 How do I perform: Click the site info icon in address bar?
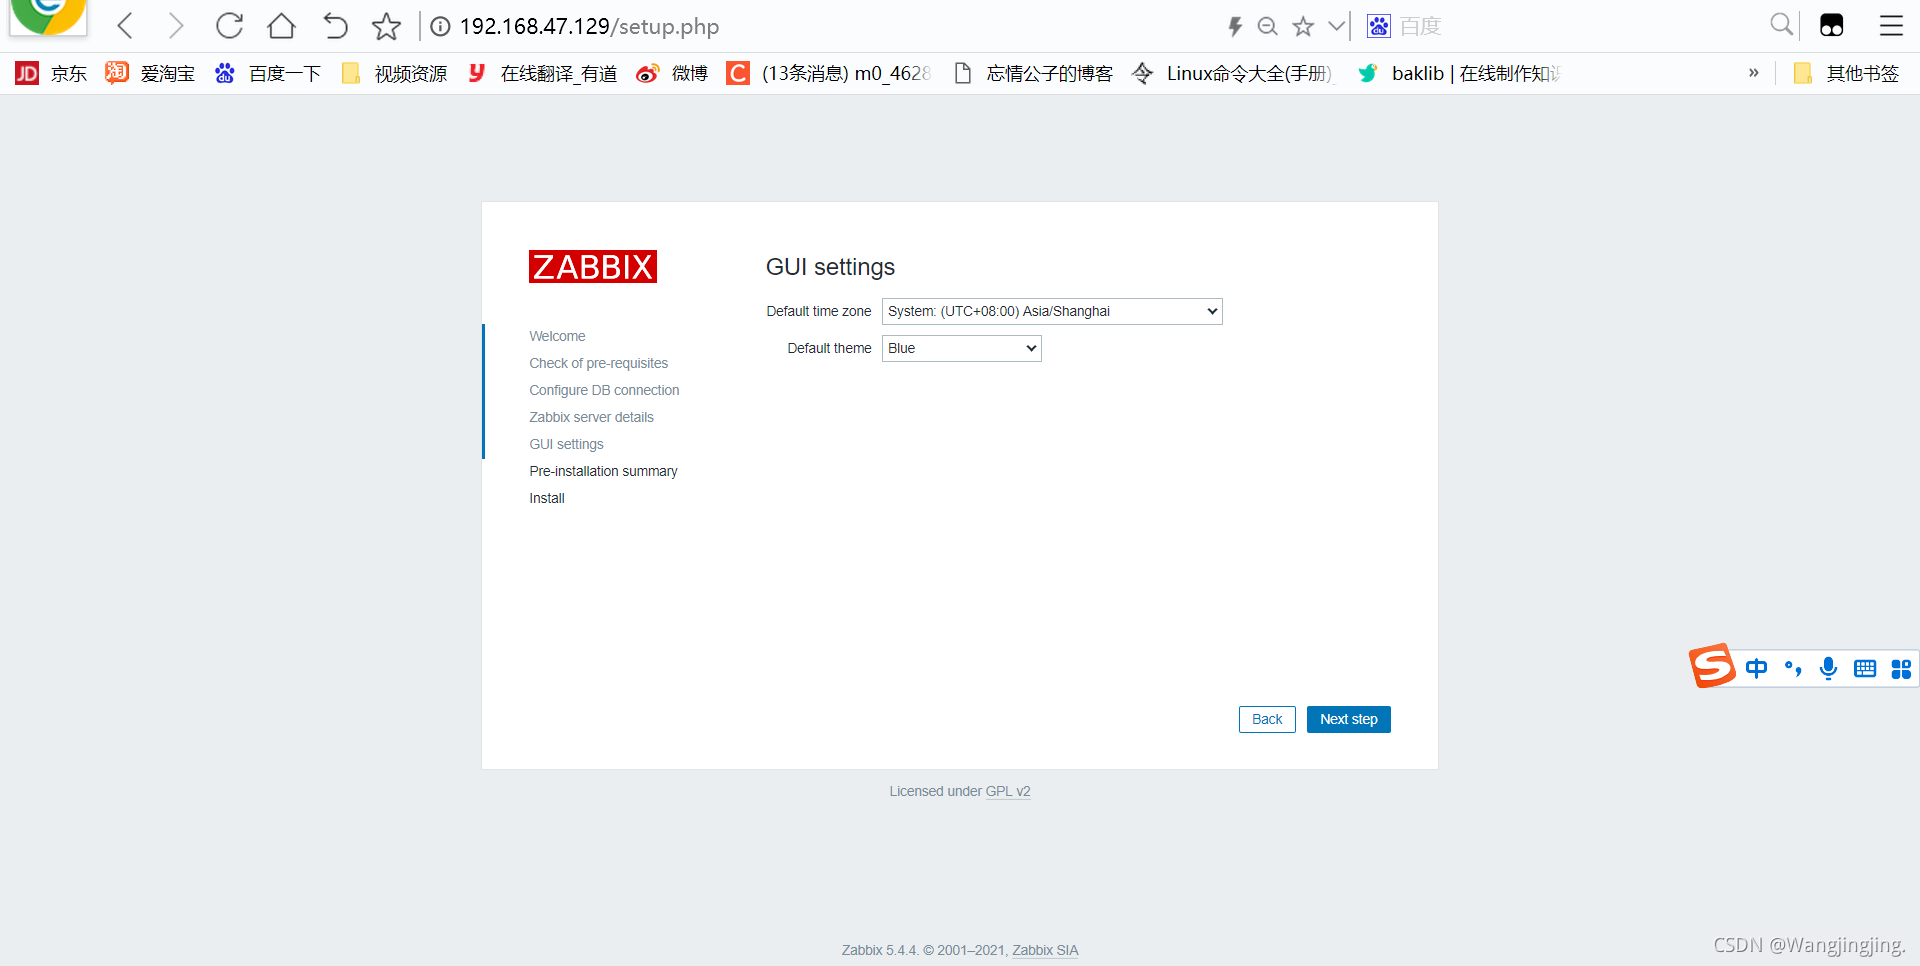(x=440, y=27)
